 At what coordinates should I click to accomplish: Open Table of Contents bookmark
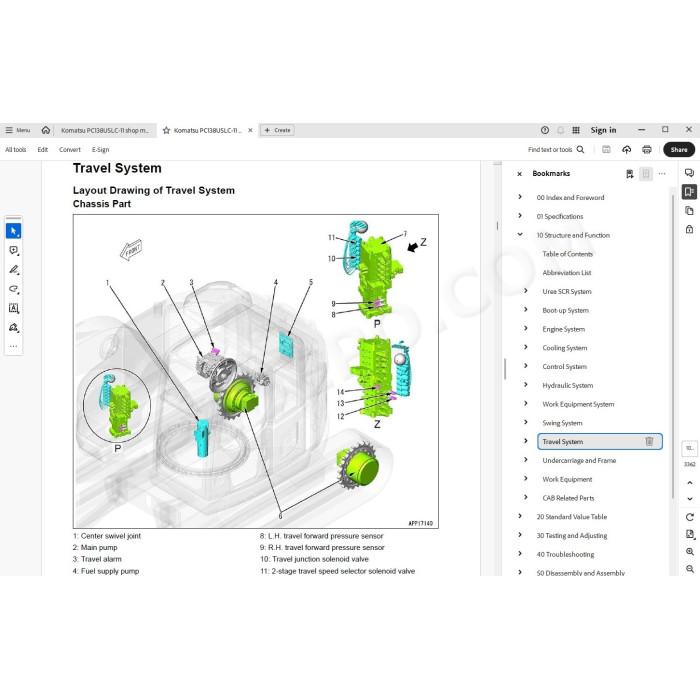click(x=567, y=254)
